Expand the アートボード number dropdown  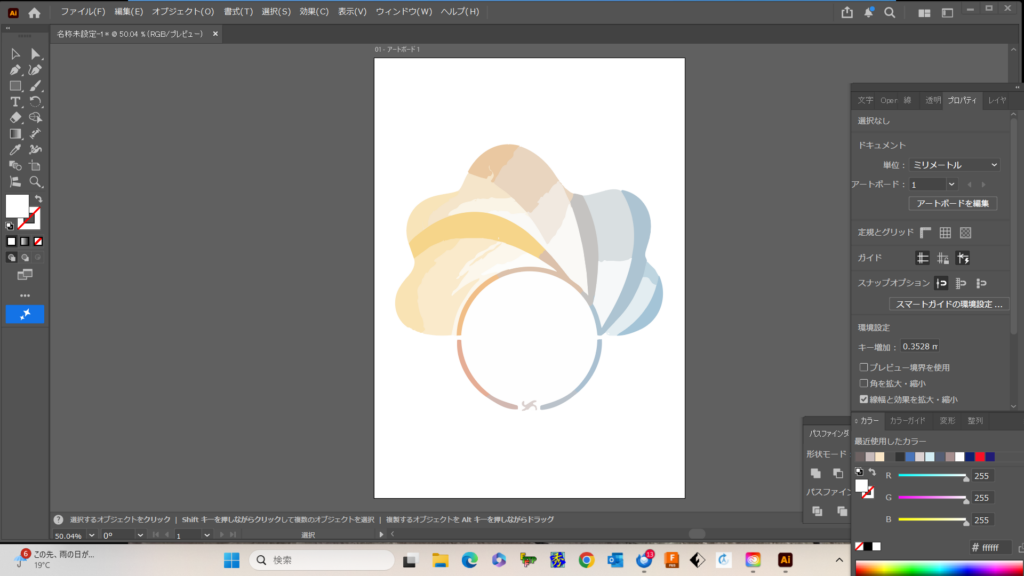[951, 185]
